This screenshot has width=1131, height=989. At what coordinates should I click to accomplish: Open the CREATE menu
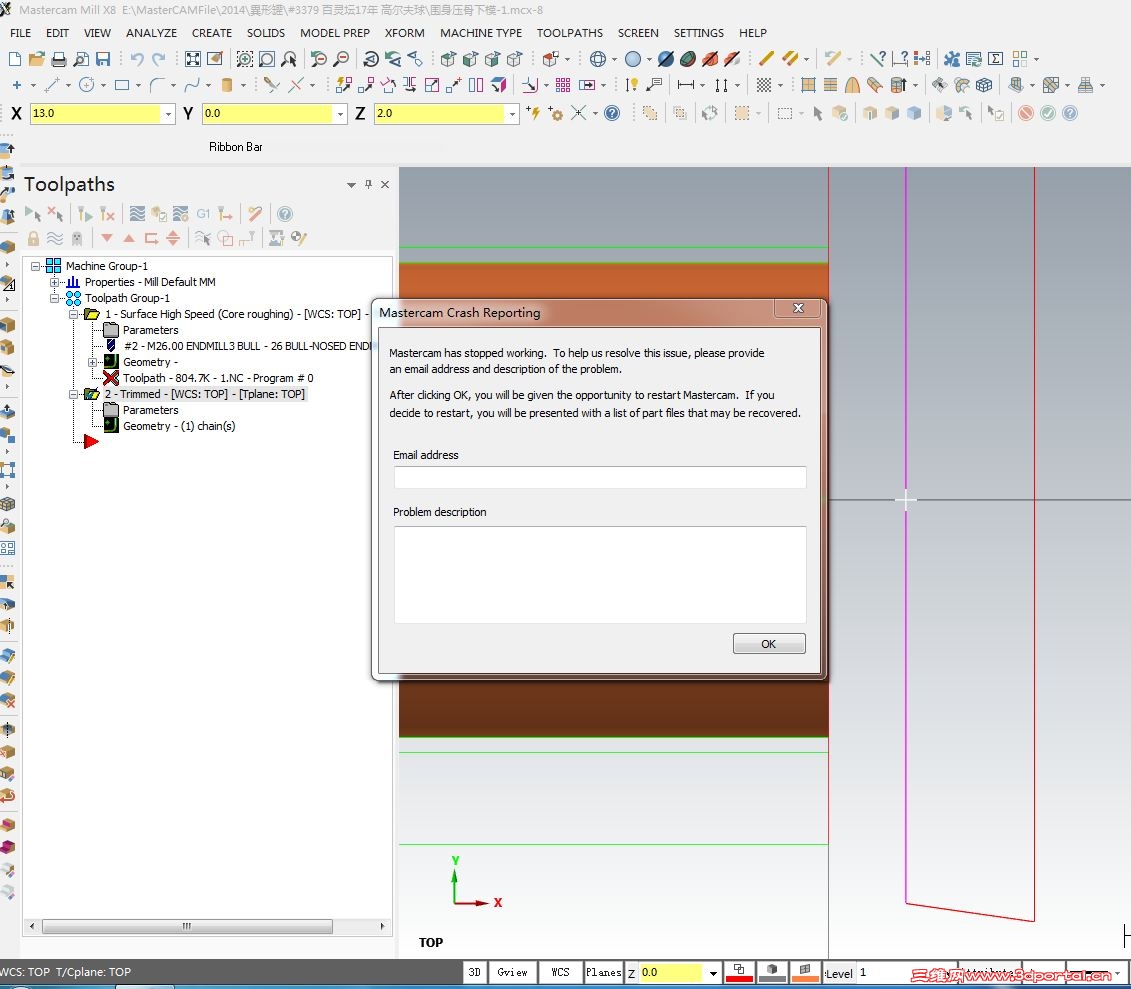click(x=211, y=33)
